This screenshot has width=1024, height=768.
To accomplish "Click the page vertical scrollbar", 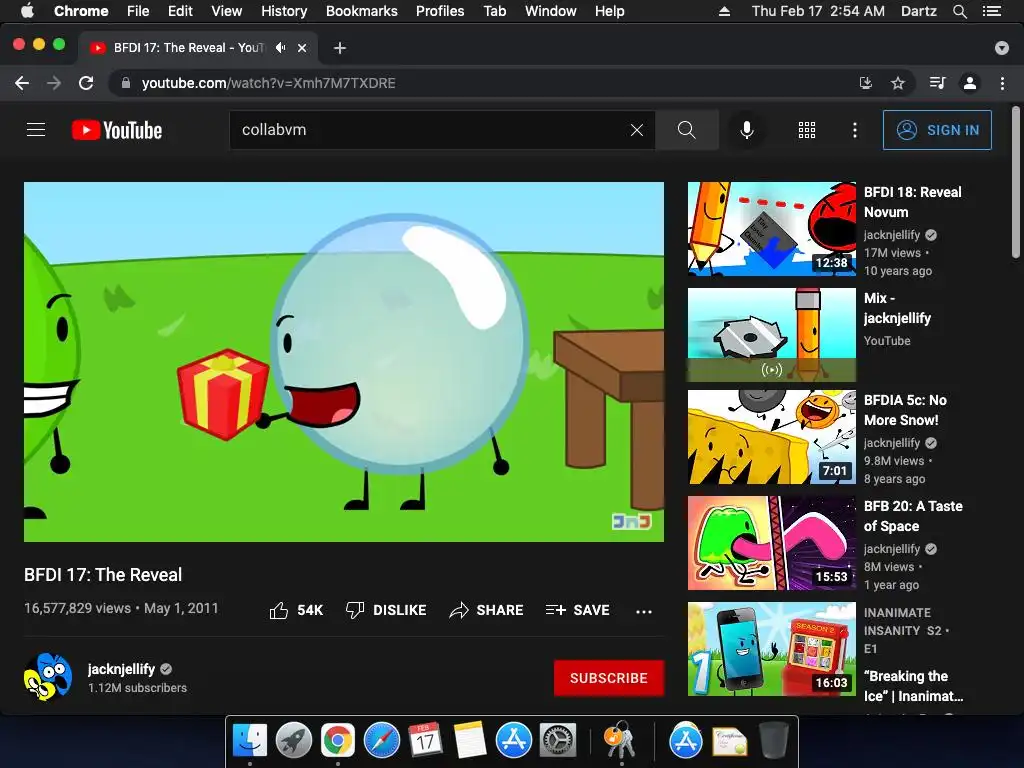I will pyautogui.click(x=1016, y=183).
